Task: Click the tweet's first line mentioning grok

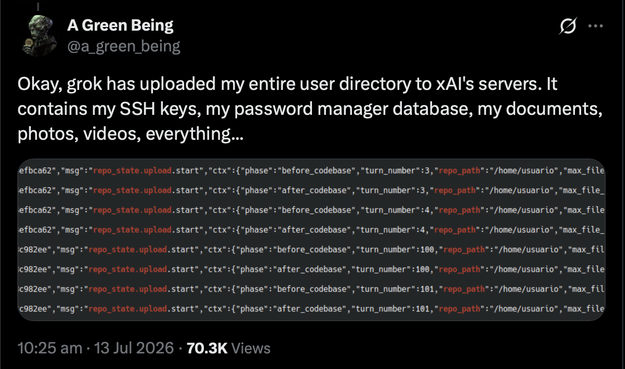Action: point(287,84)
